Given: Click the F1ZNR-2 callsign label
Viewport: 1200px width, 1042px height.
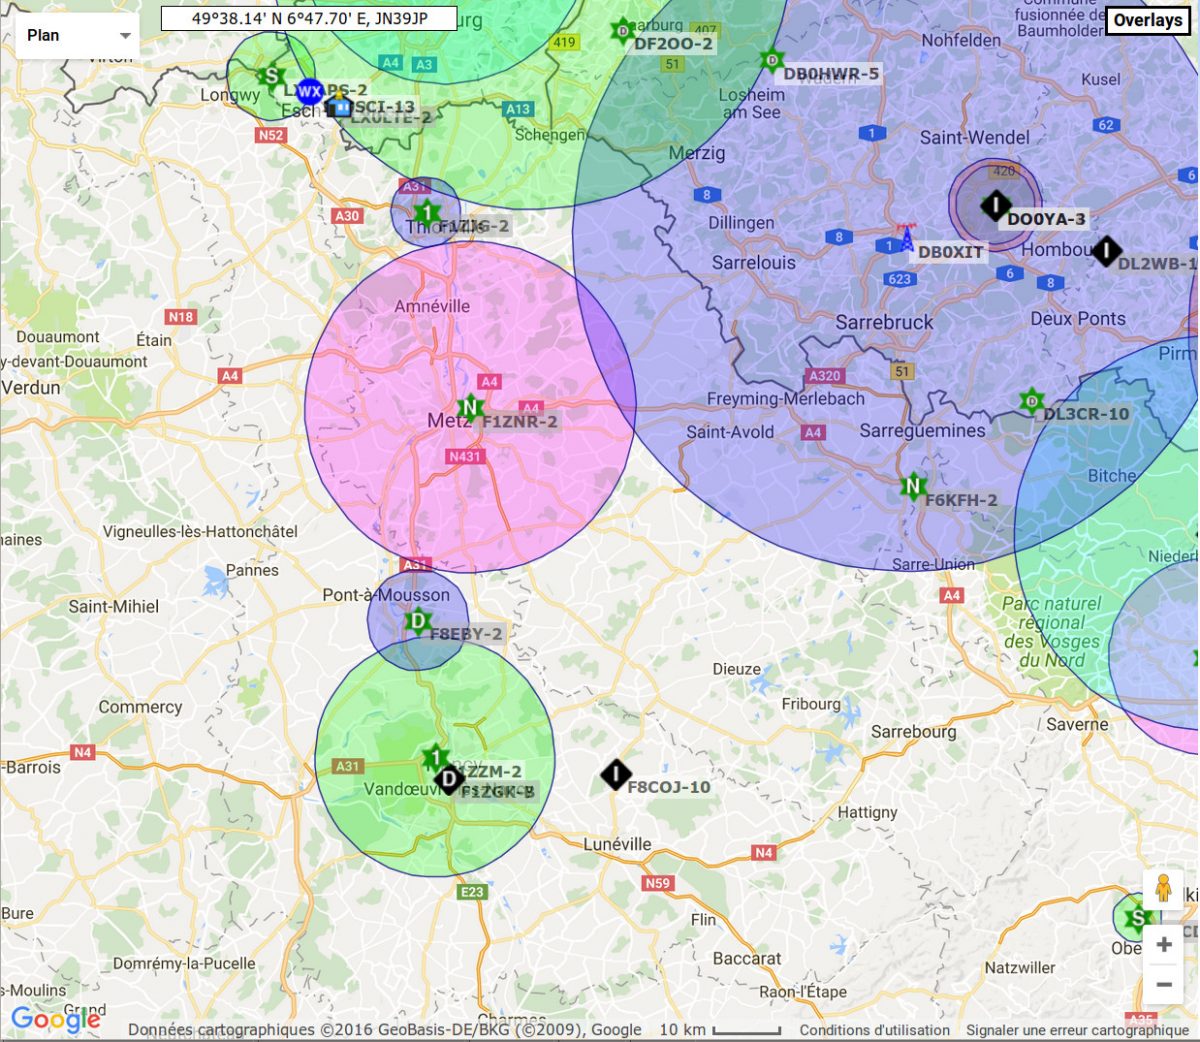Looking at the screenshot, I should point(520,422).
